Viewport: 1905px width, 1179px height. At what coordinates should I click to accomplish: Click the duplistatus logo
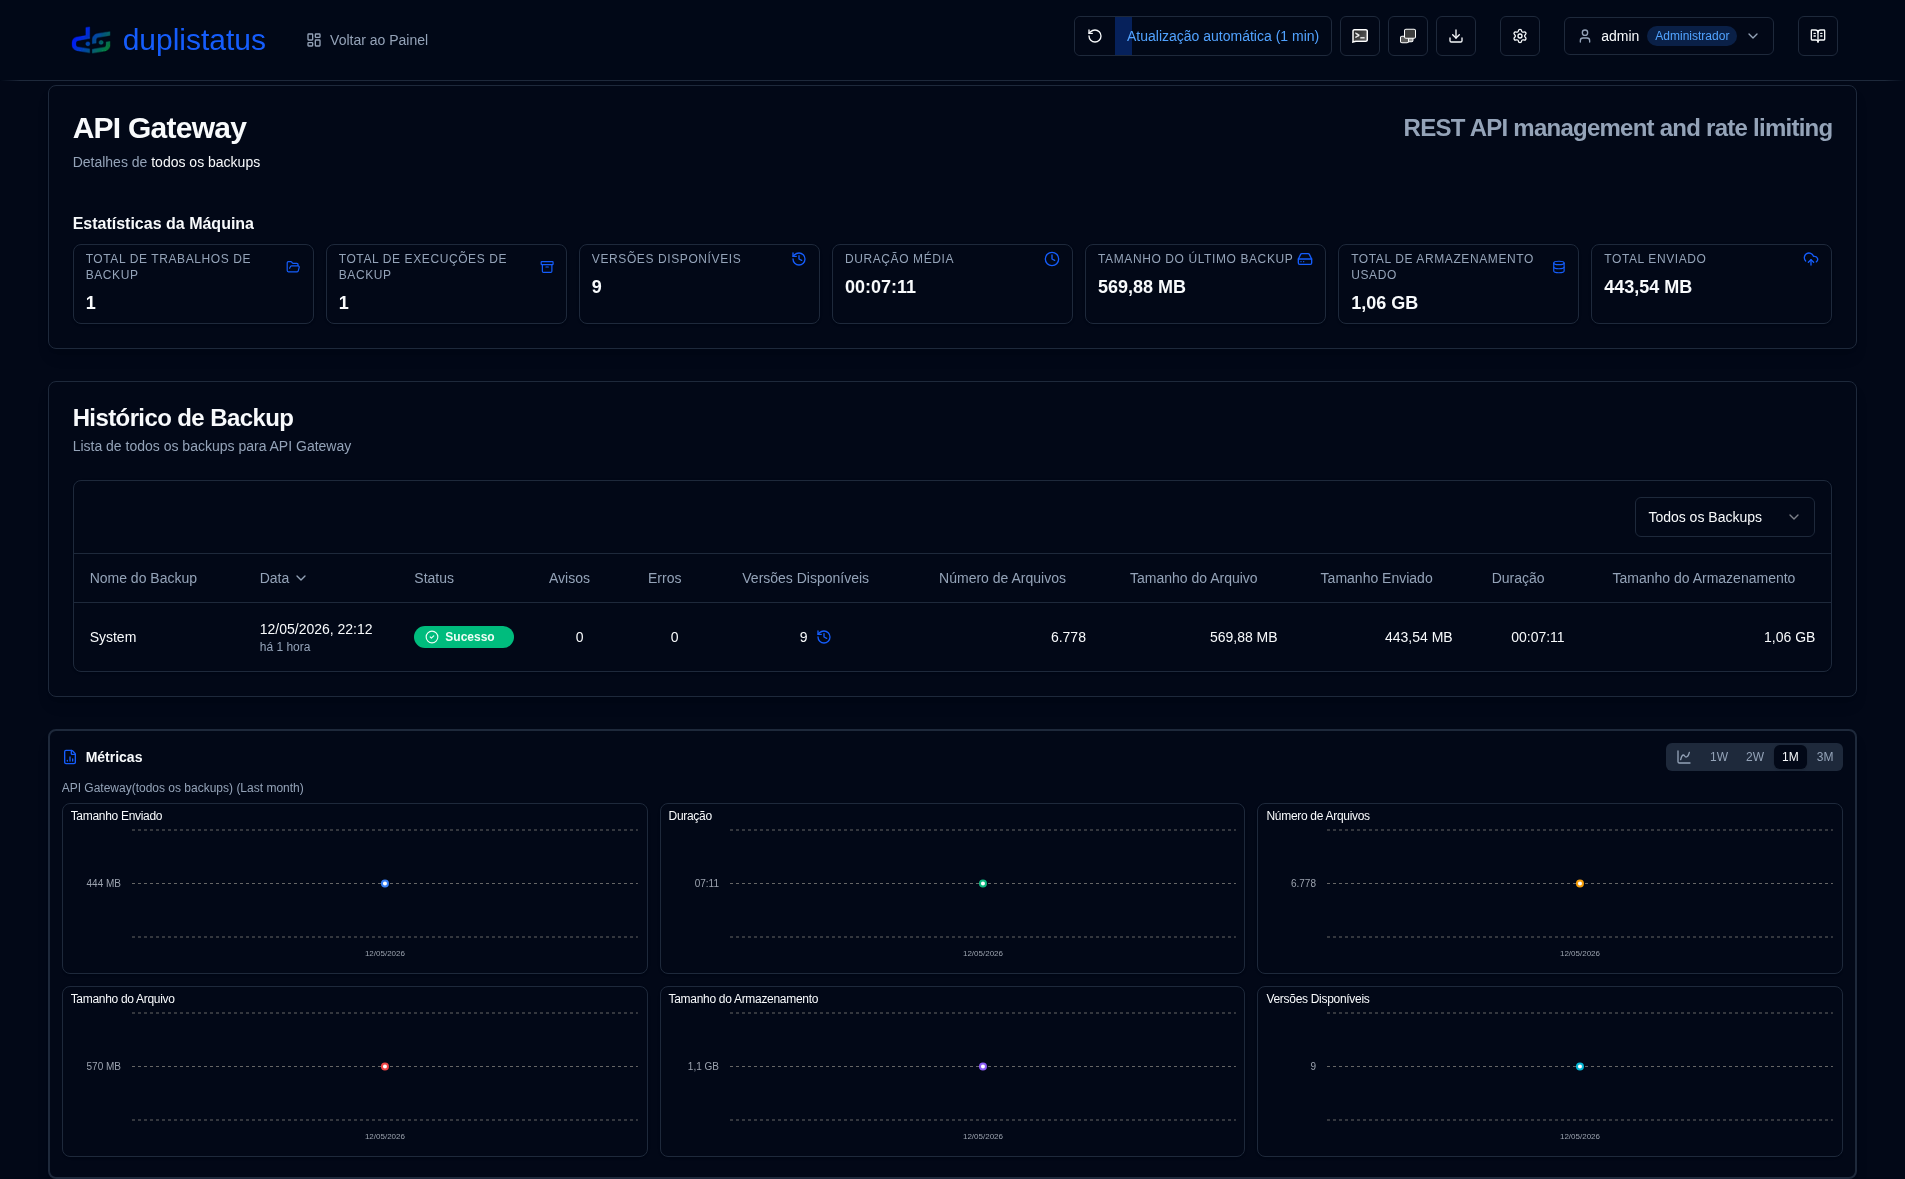click(168, 40)
